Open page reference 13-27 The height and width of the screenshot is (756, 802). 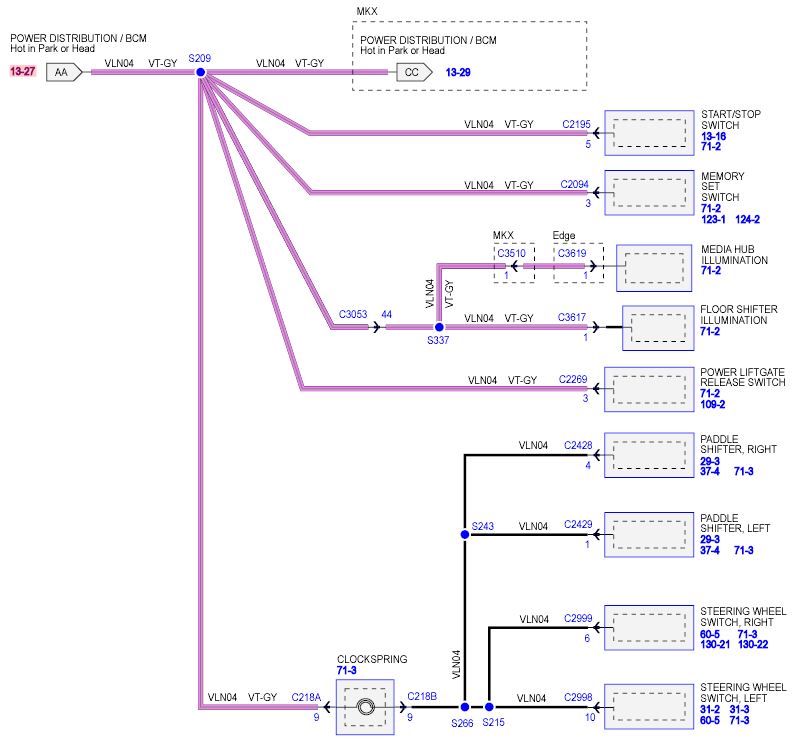click(23, 72)
